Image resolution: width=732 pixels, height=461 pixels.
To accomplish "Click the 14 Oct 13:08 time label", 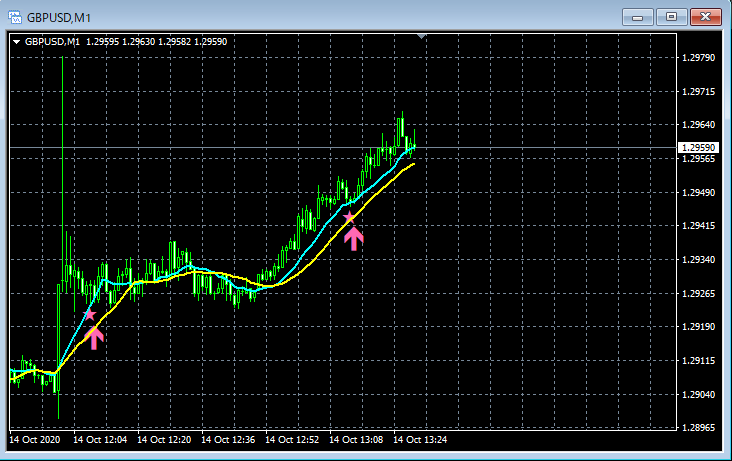I will (356, 440).
